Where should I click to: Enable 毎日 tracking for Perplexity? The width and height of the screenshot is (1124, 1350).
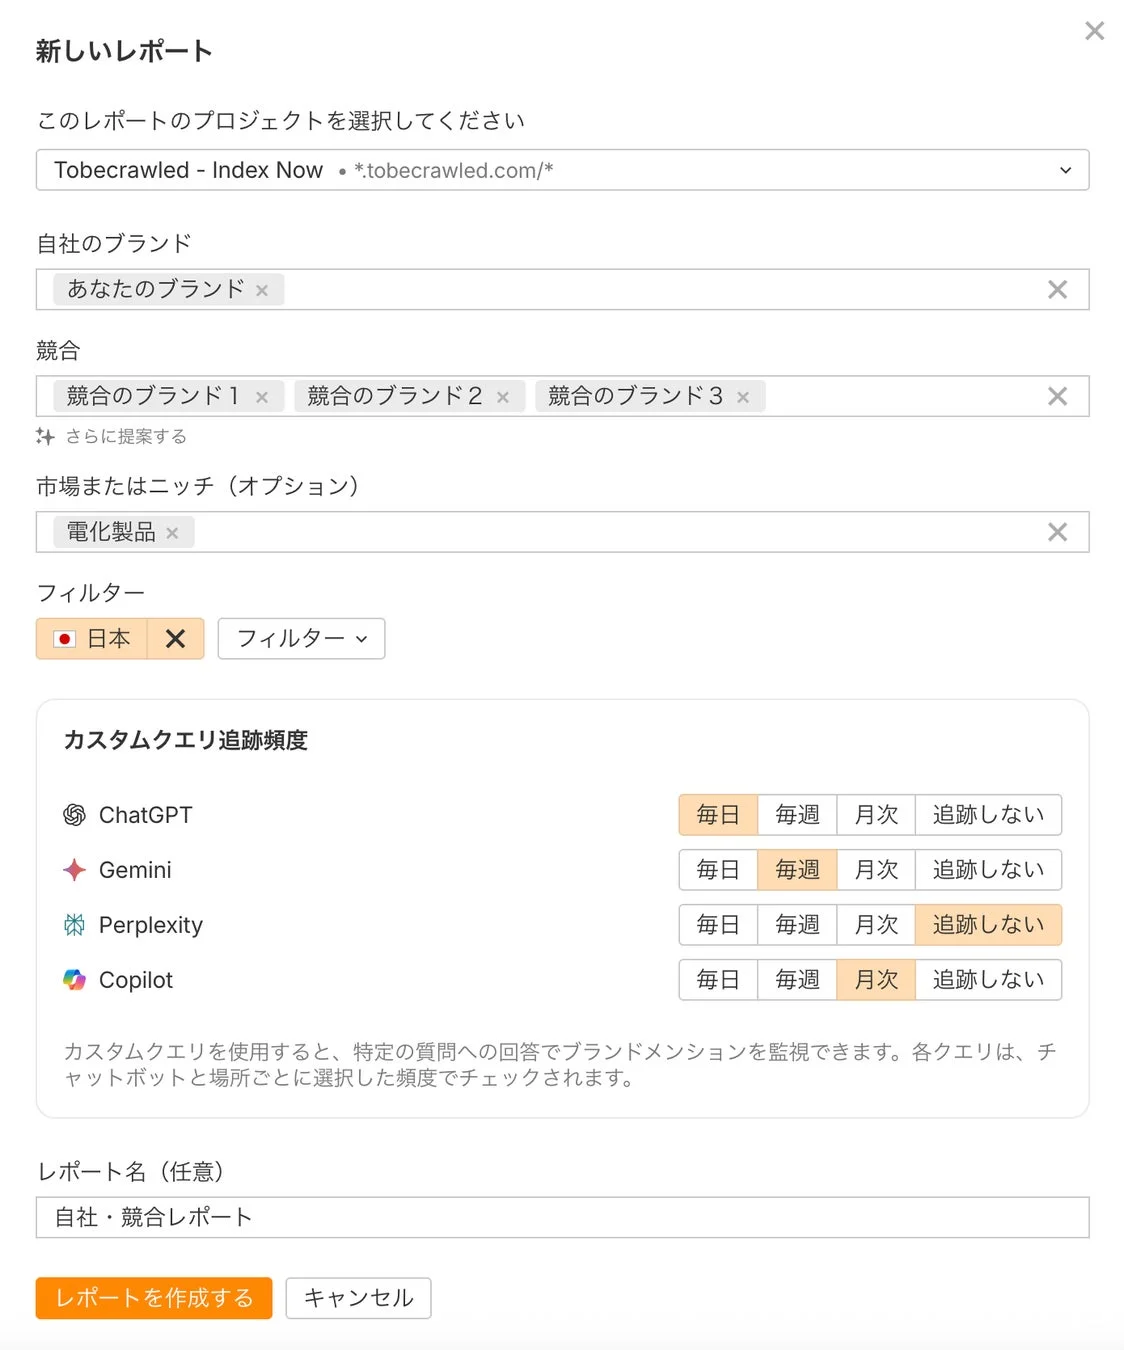[x=717, y=925]
